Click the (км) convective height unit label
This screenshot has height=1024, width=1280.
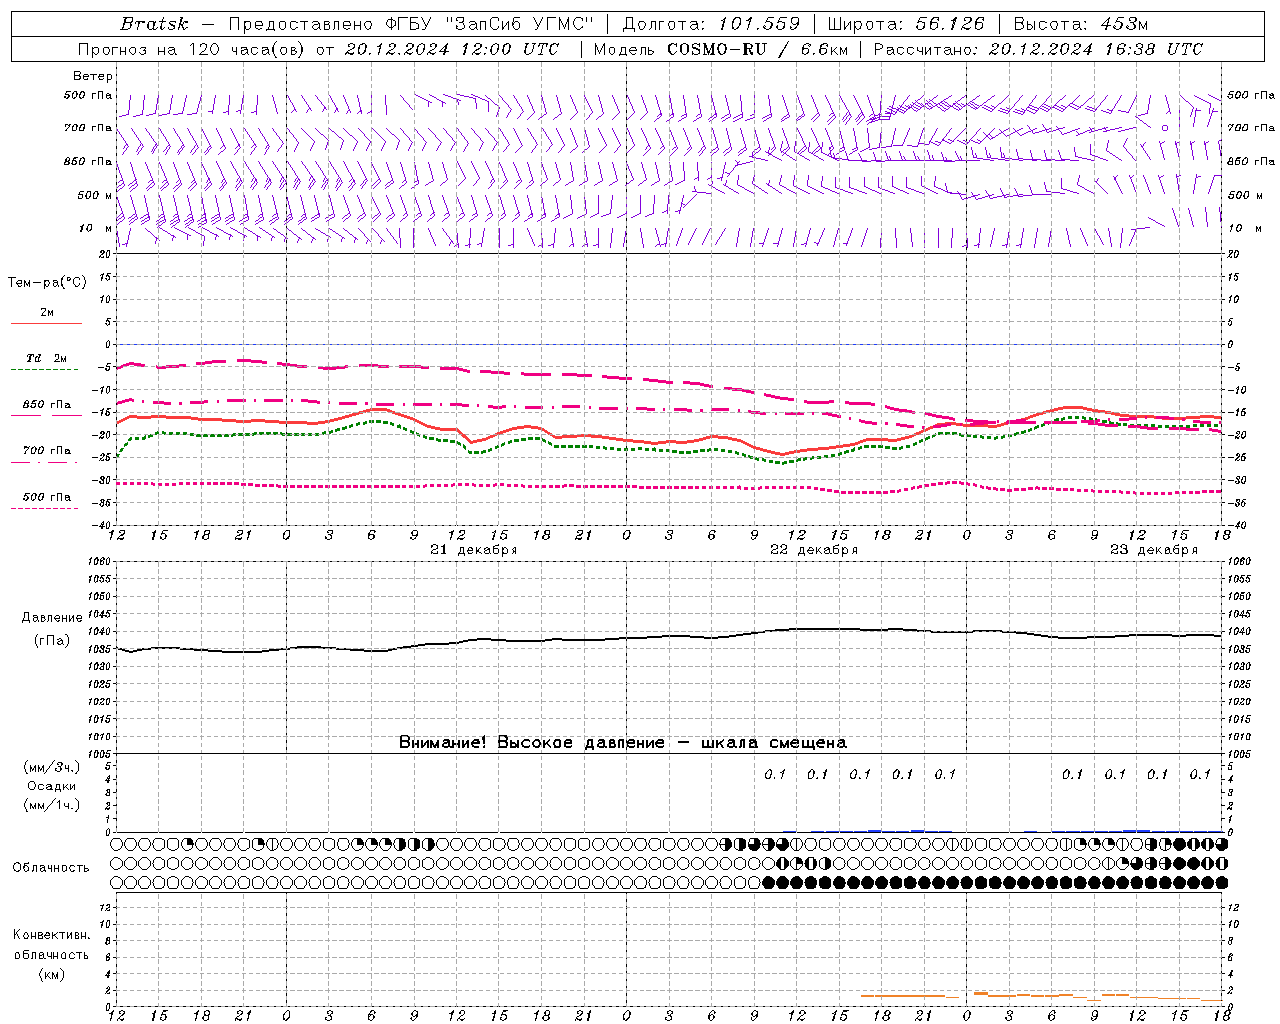coord(51,974)
